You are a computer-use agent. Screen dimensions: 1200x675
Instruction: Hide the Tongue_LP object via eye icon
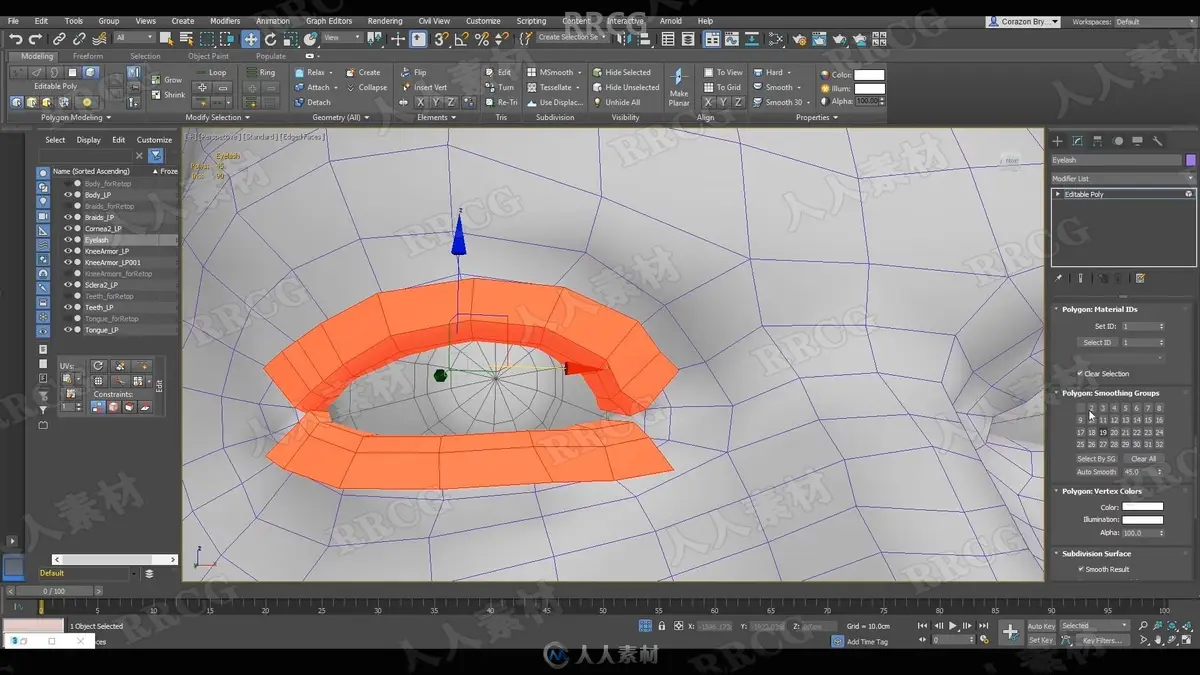pos(69,330)
